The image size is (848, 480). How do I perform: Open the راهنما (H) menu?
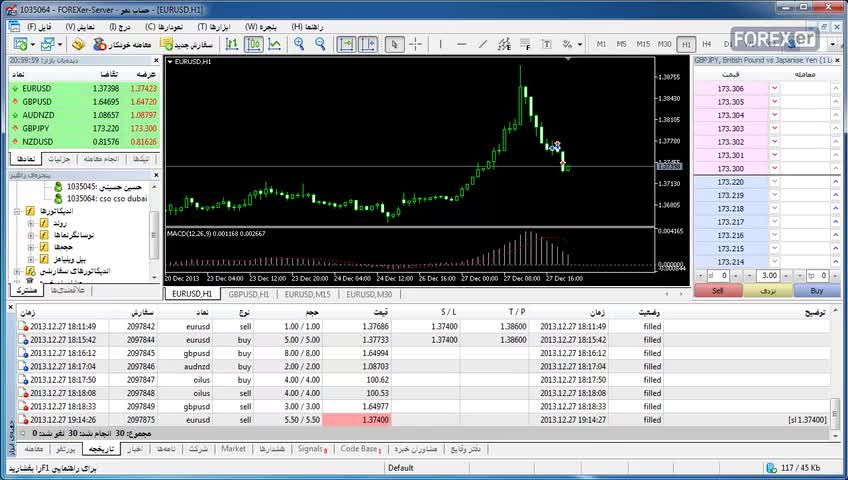[307, 26]
